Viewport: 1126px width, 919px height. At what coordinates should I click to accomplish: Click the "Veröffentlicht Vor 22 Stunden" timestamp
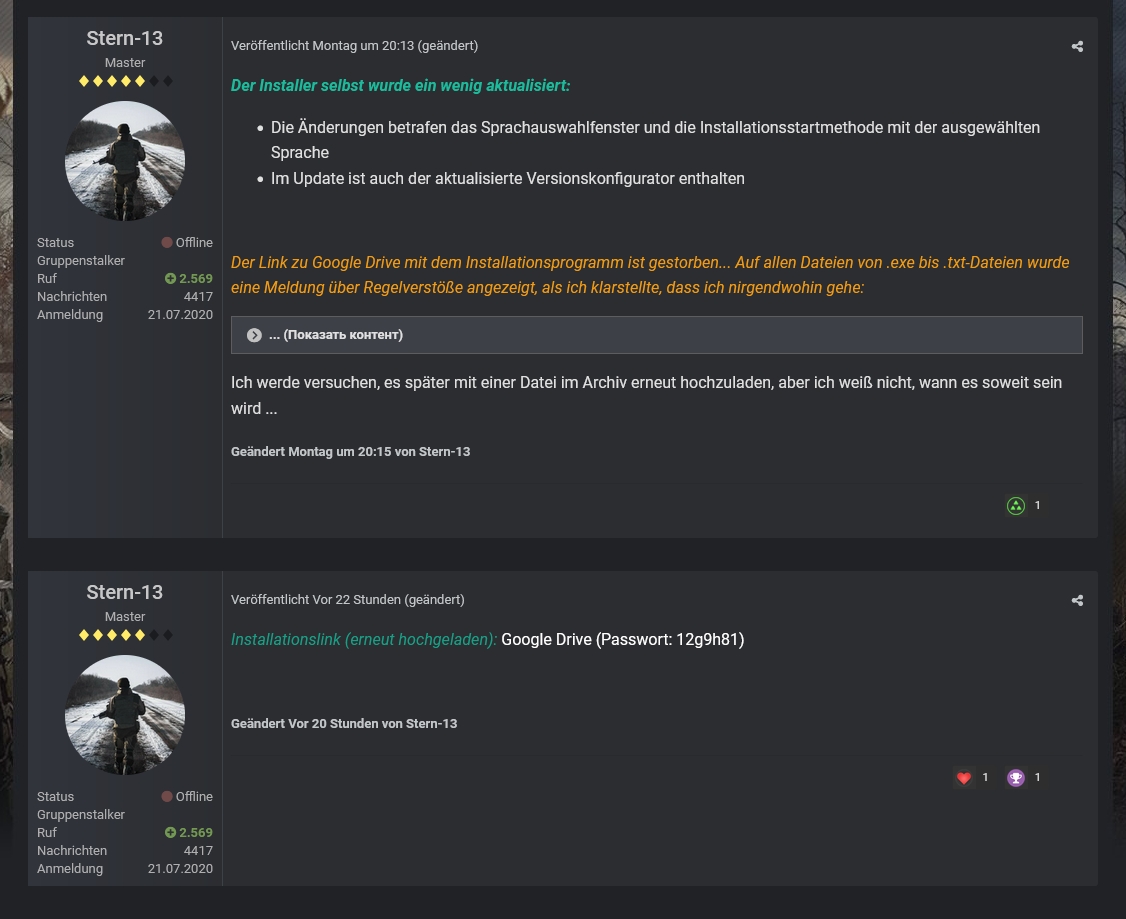coord(315,600)
